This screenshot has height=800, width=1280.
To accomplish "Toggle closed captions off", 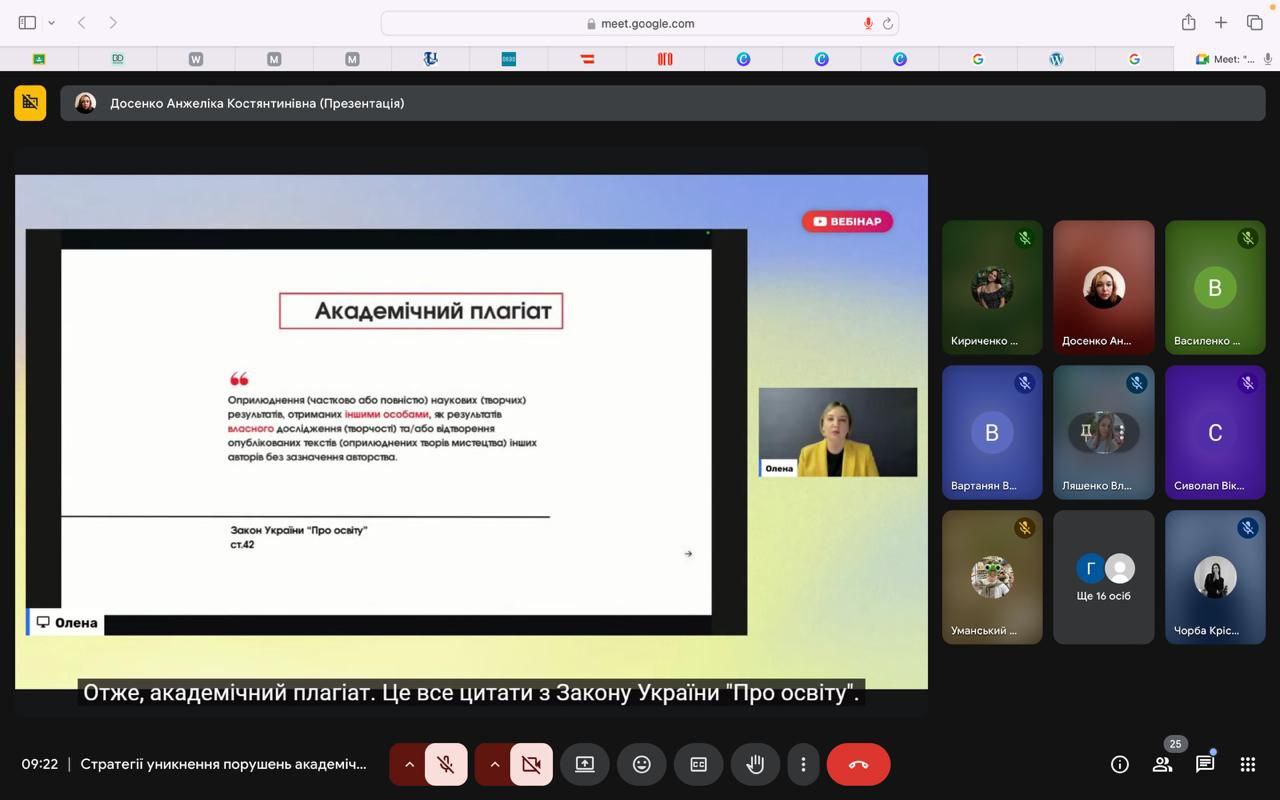I will point(698,764).
